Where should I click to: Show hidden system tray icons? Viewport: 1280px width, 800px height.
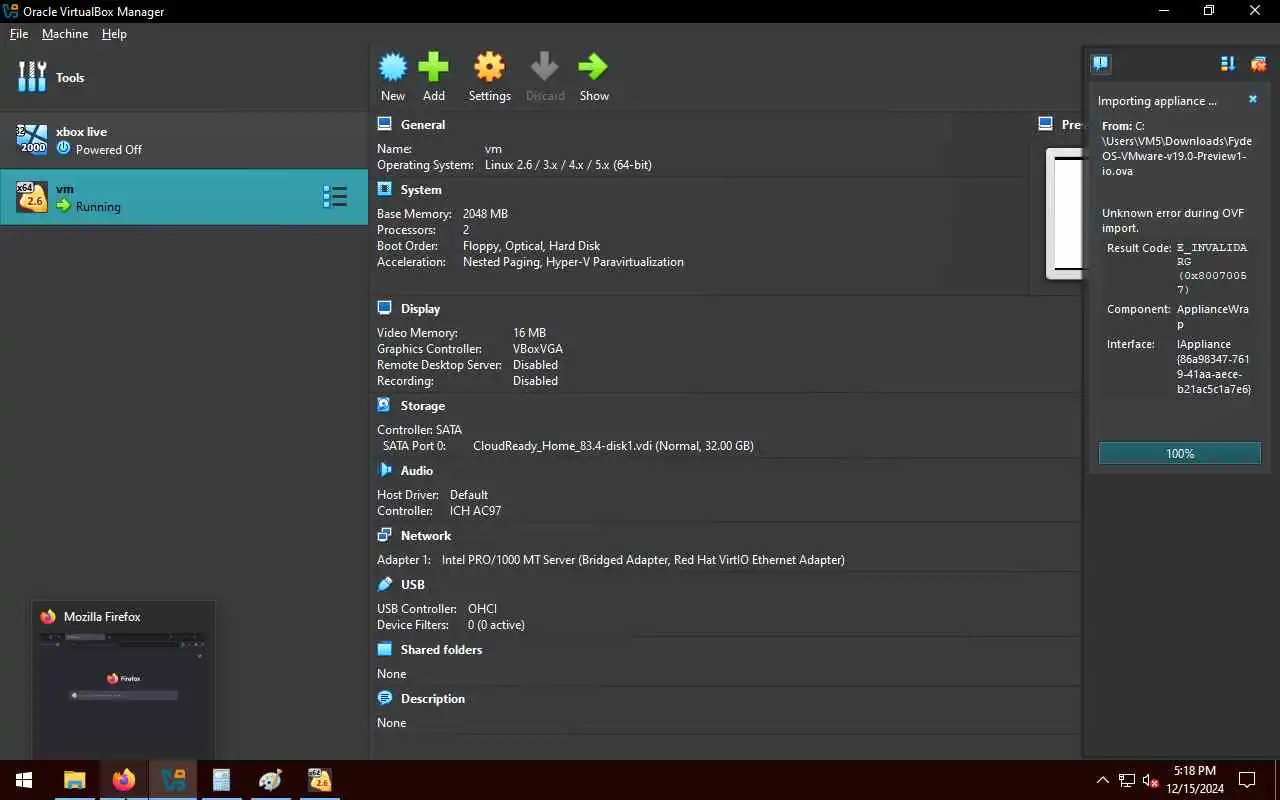(1103, 780)
